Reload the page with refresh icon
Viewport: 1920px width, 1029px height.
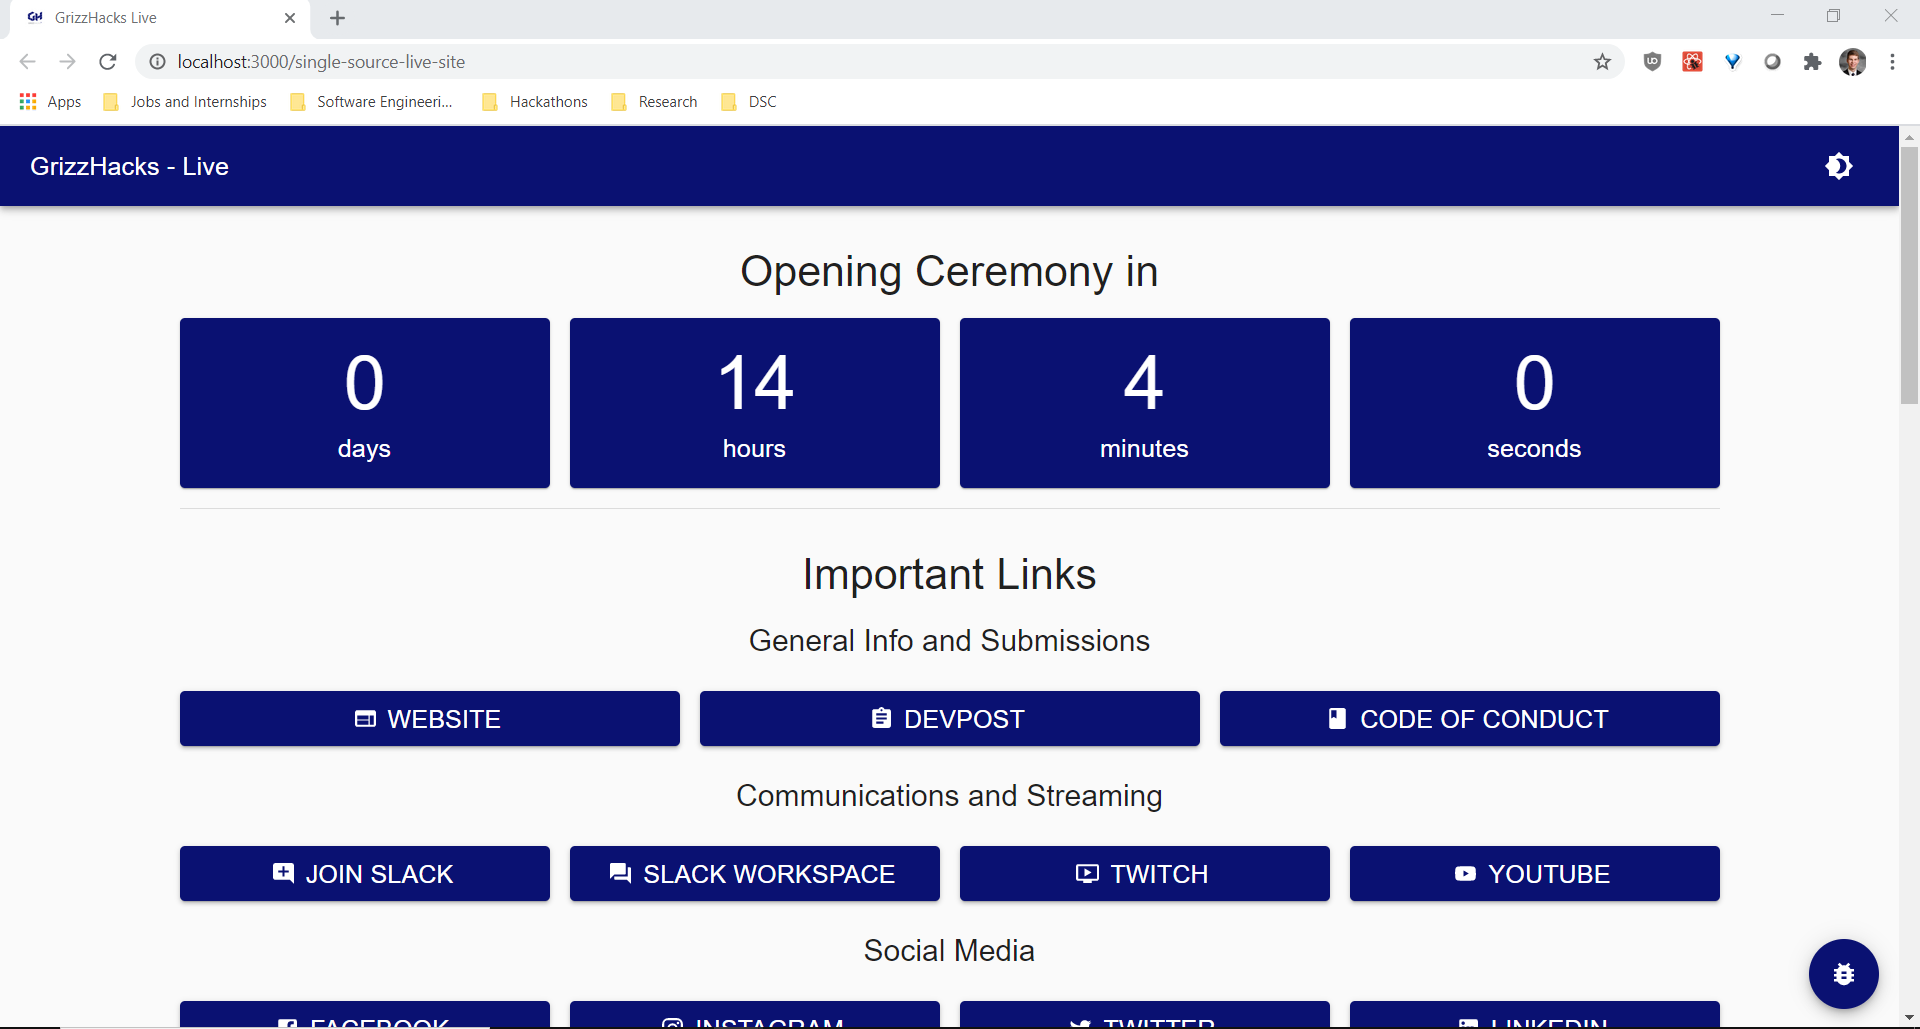pos(108,62)
